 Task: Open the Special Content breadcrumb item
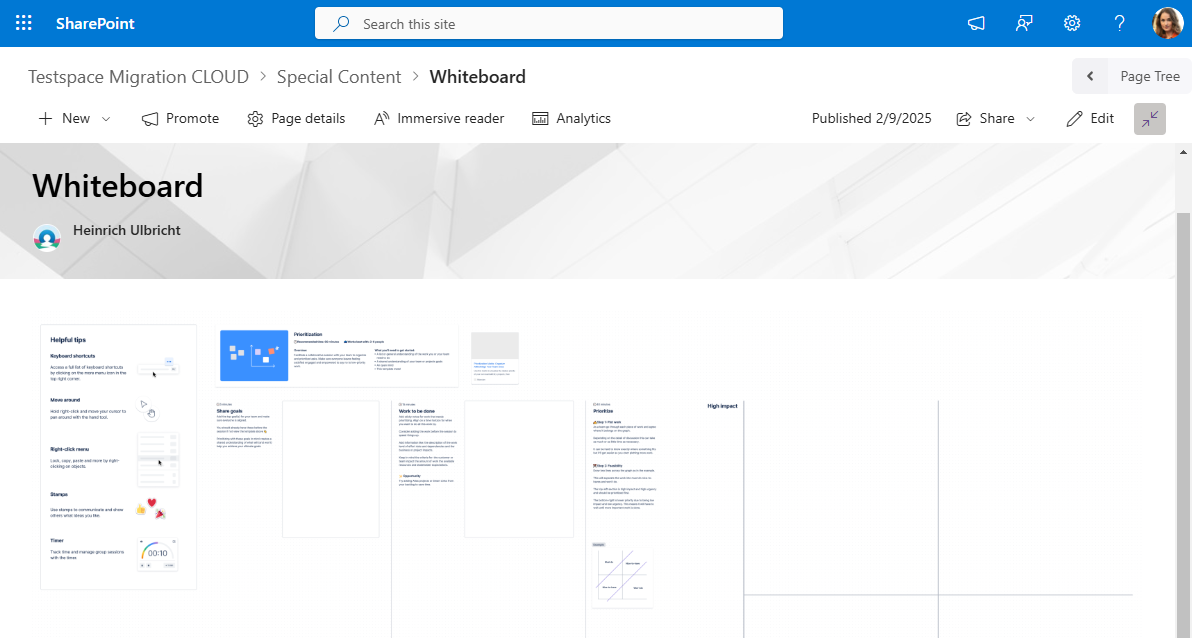click(x=339, y=76)
